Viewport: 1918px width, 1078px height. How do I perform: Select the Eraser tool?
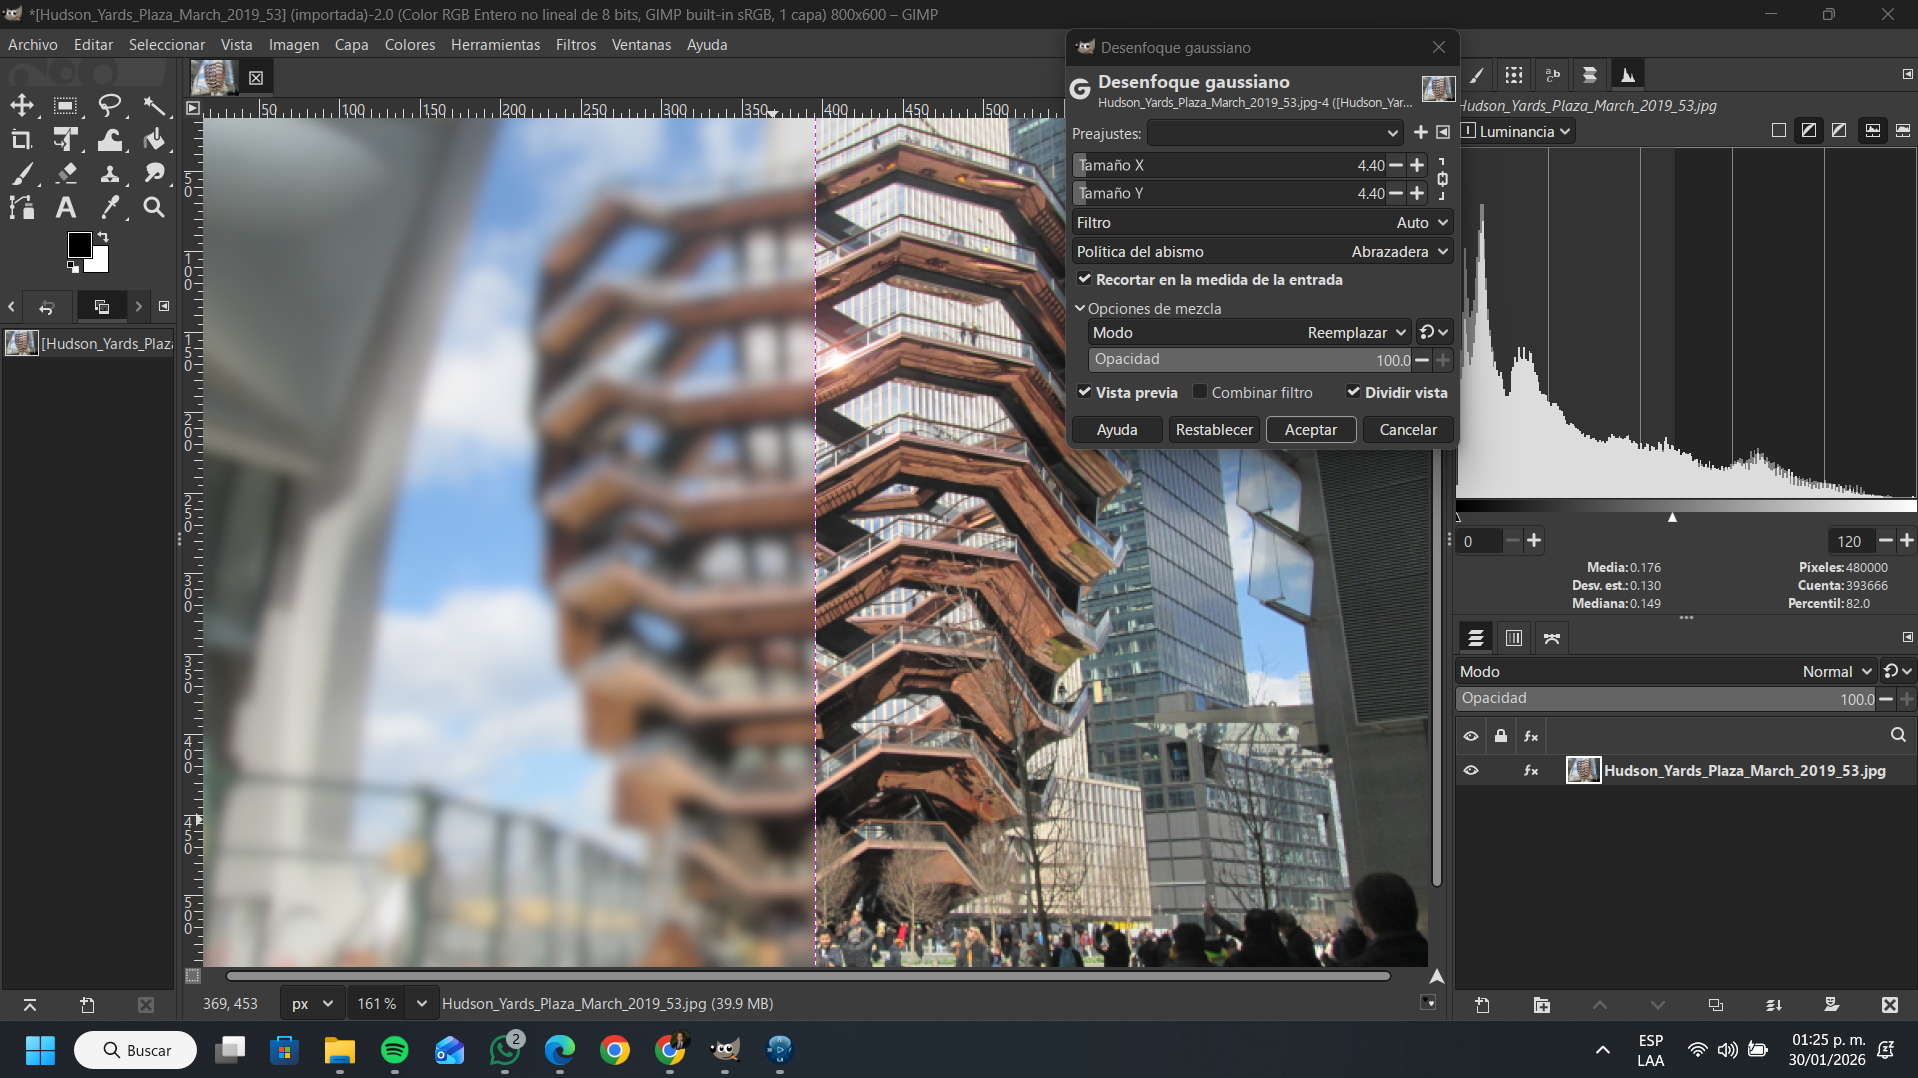click(66, 173)
